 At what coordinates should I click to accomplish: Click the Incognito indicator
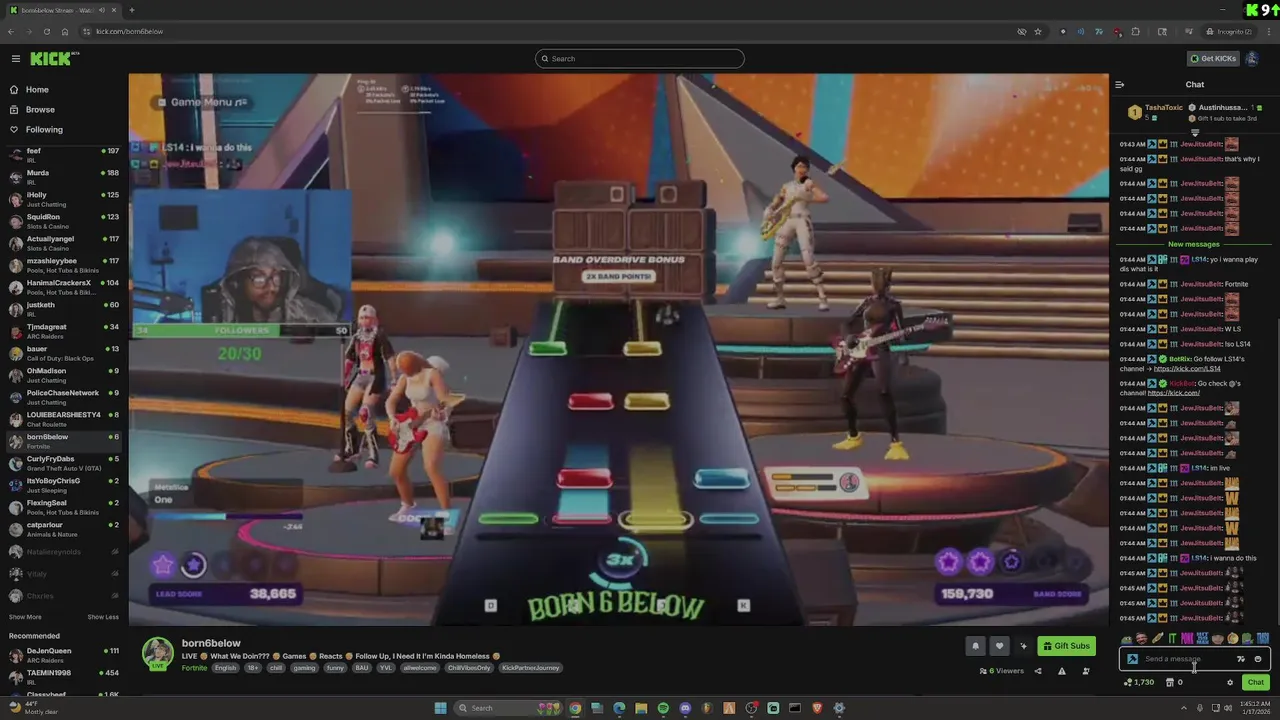[1230, 31]
